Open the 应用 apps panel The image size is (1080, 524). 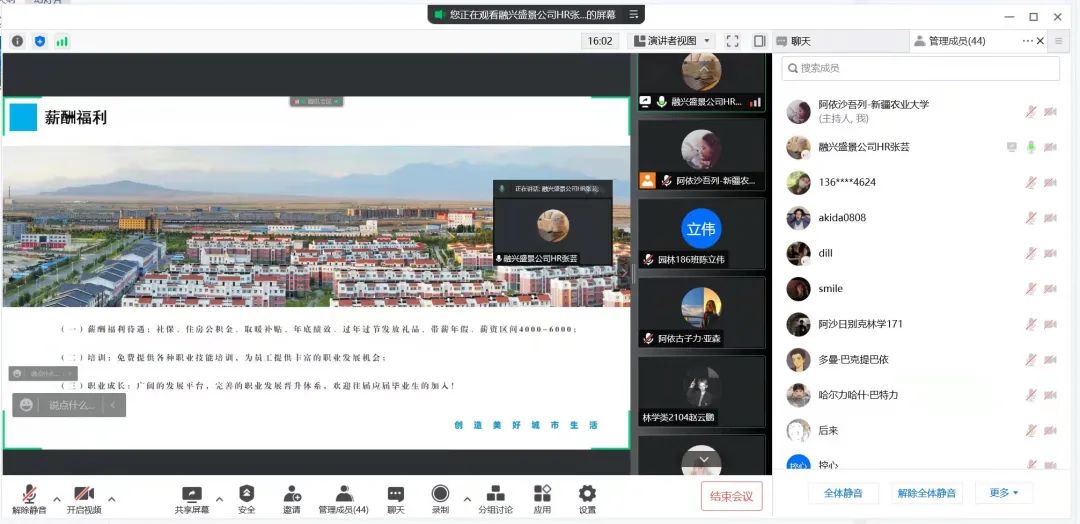coord(542,497)
